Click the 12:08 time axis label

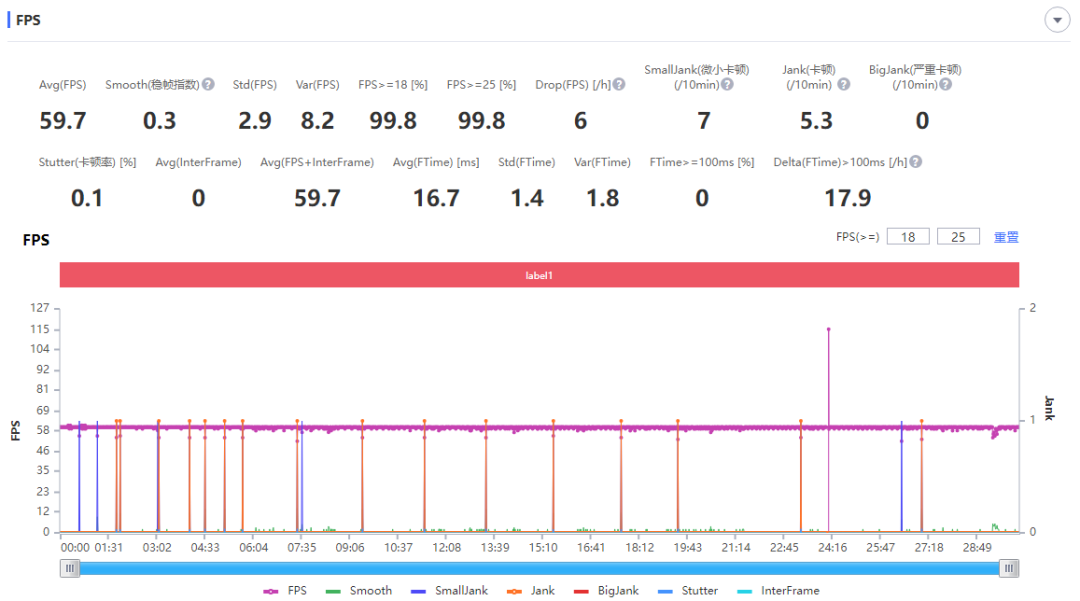point(446,547)
